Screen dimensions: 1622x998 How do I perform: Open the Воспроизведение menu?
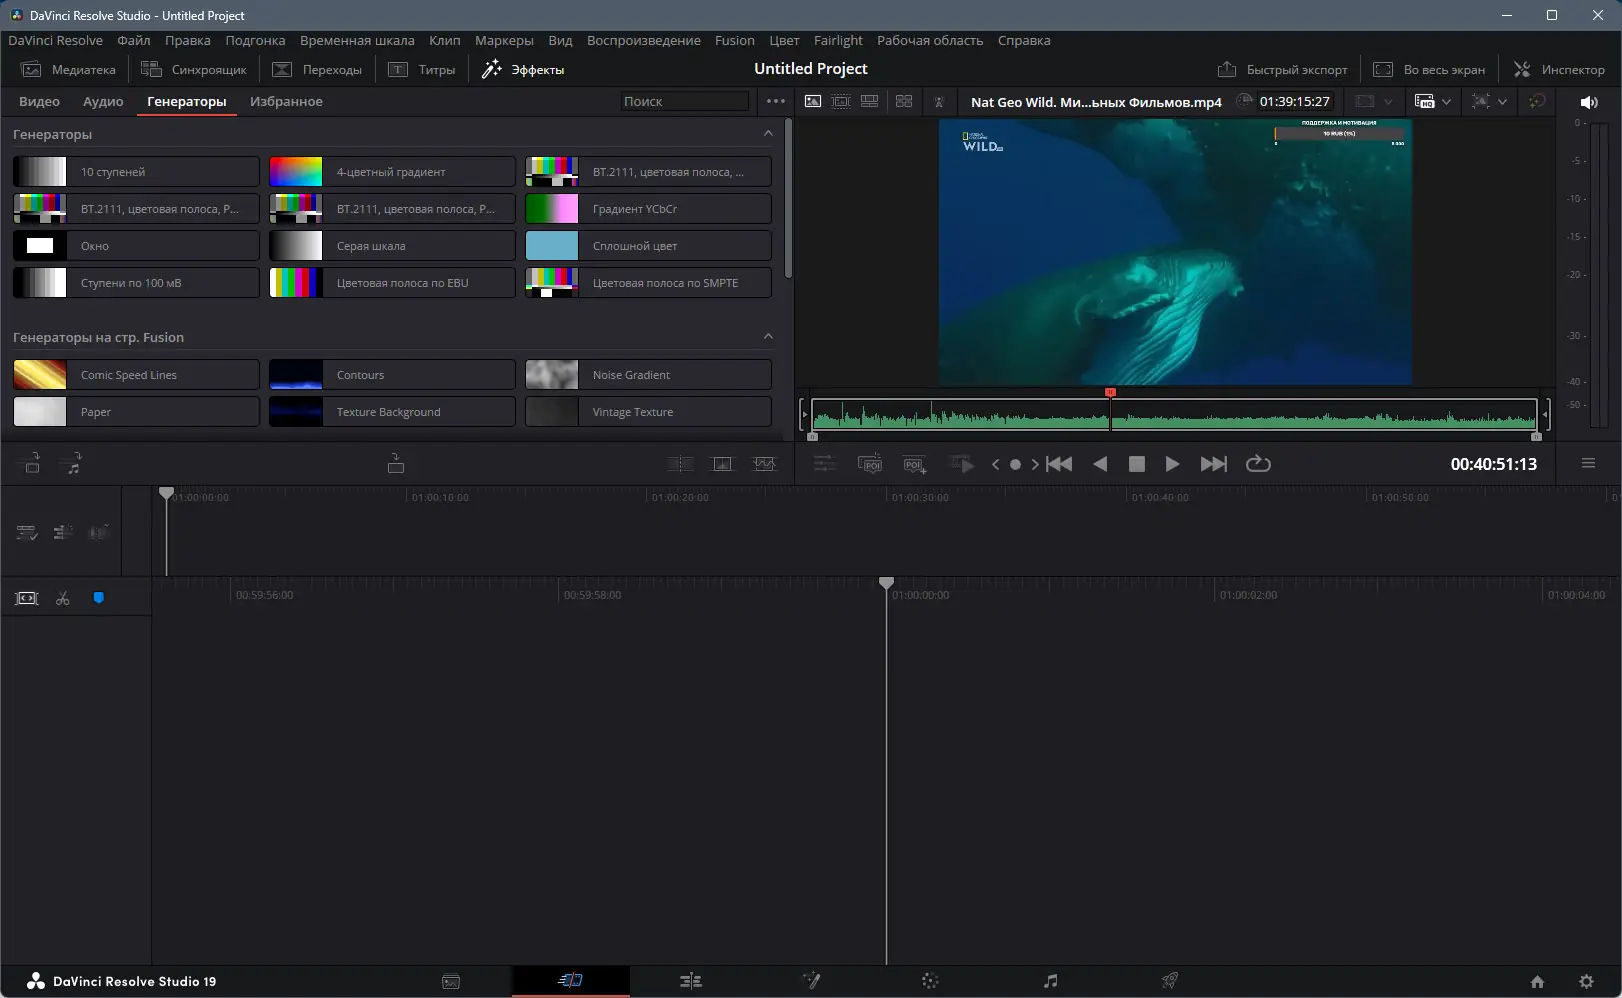point(643,40)
